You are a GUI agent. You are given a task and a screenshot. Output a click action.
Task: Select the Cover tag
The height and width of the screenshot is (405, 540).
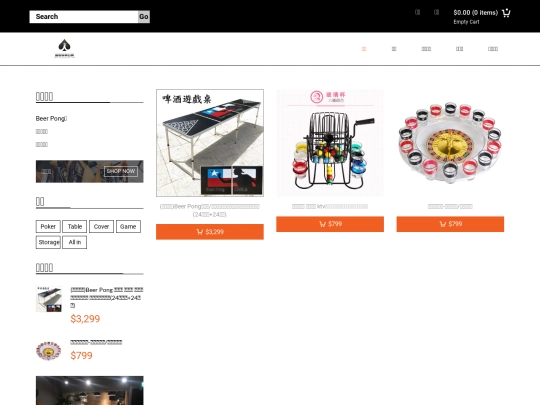101,227
